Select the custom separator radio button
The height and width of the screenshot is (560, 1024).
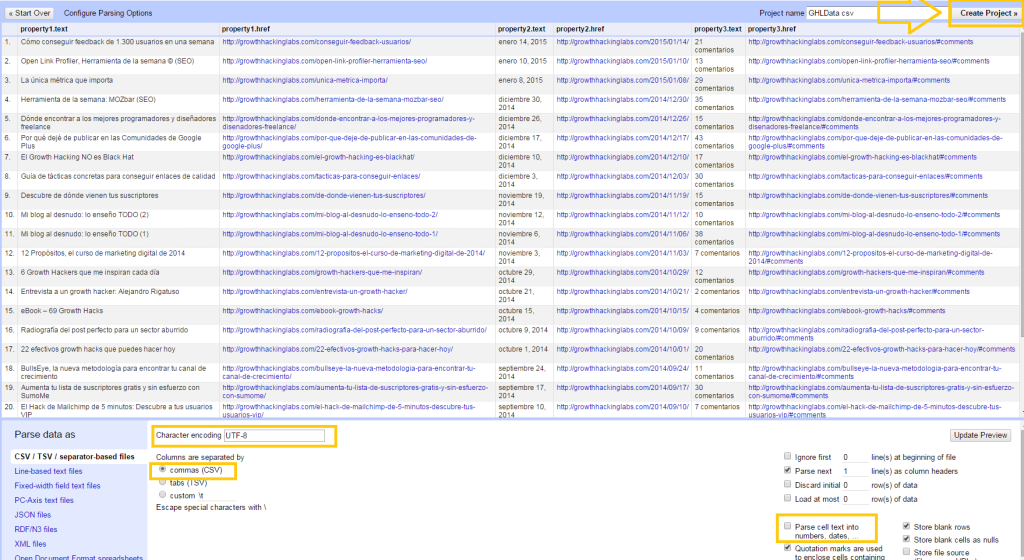[x=163, y=495]
